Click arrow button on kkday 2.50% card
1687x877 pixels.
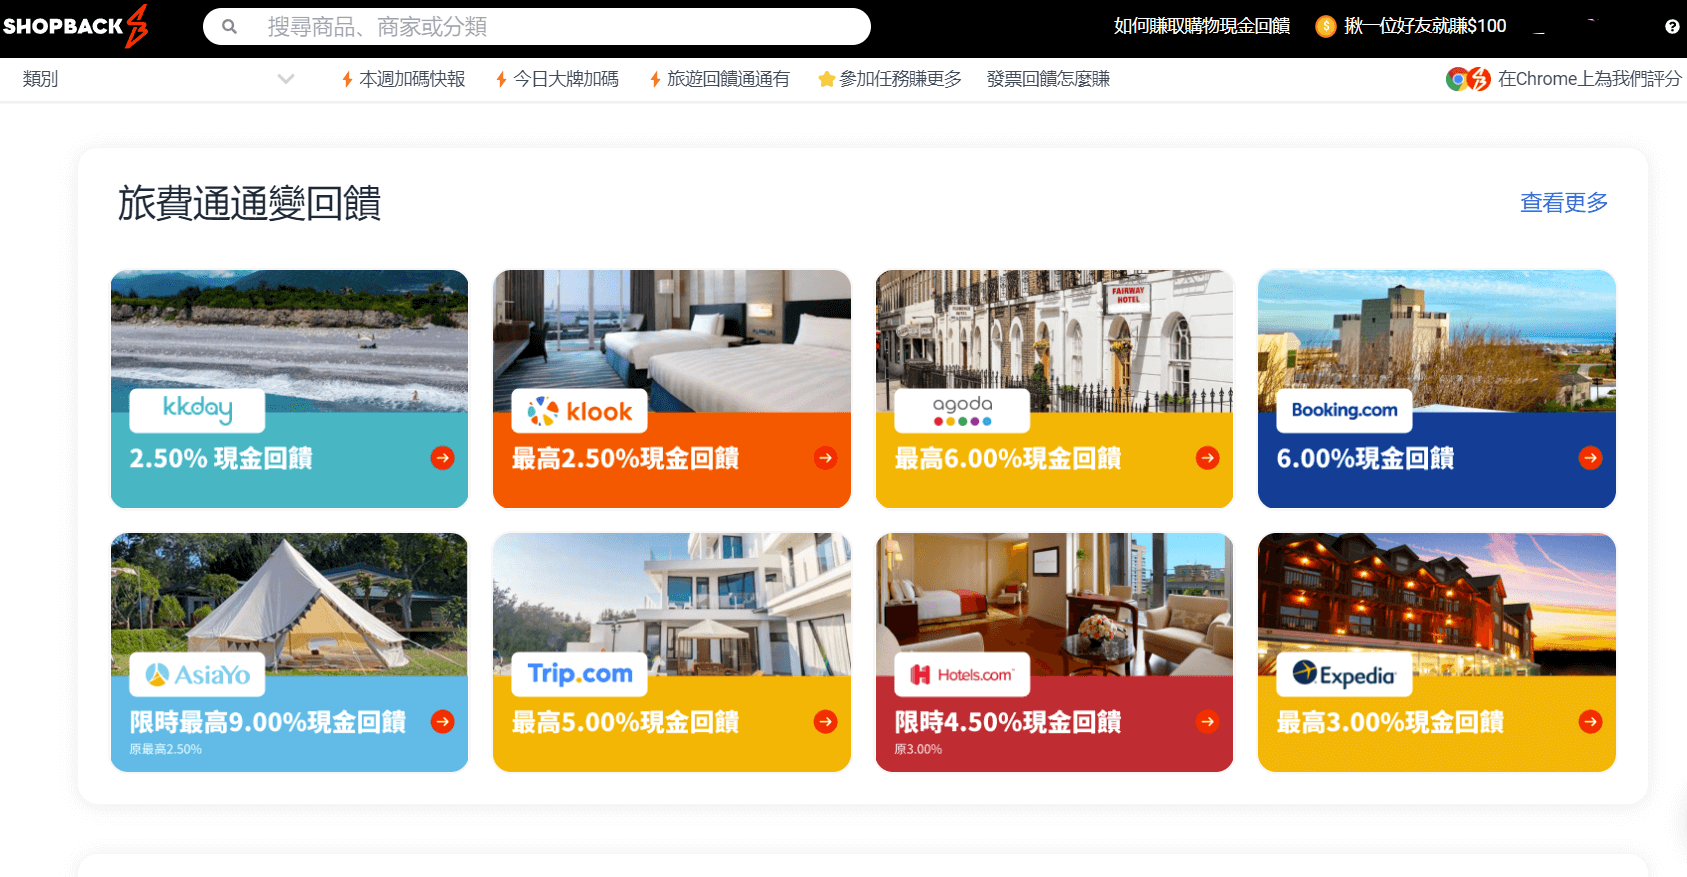pyautogui.click(x=442, y=458)
